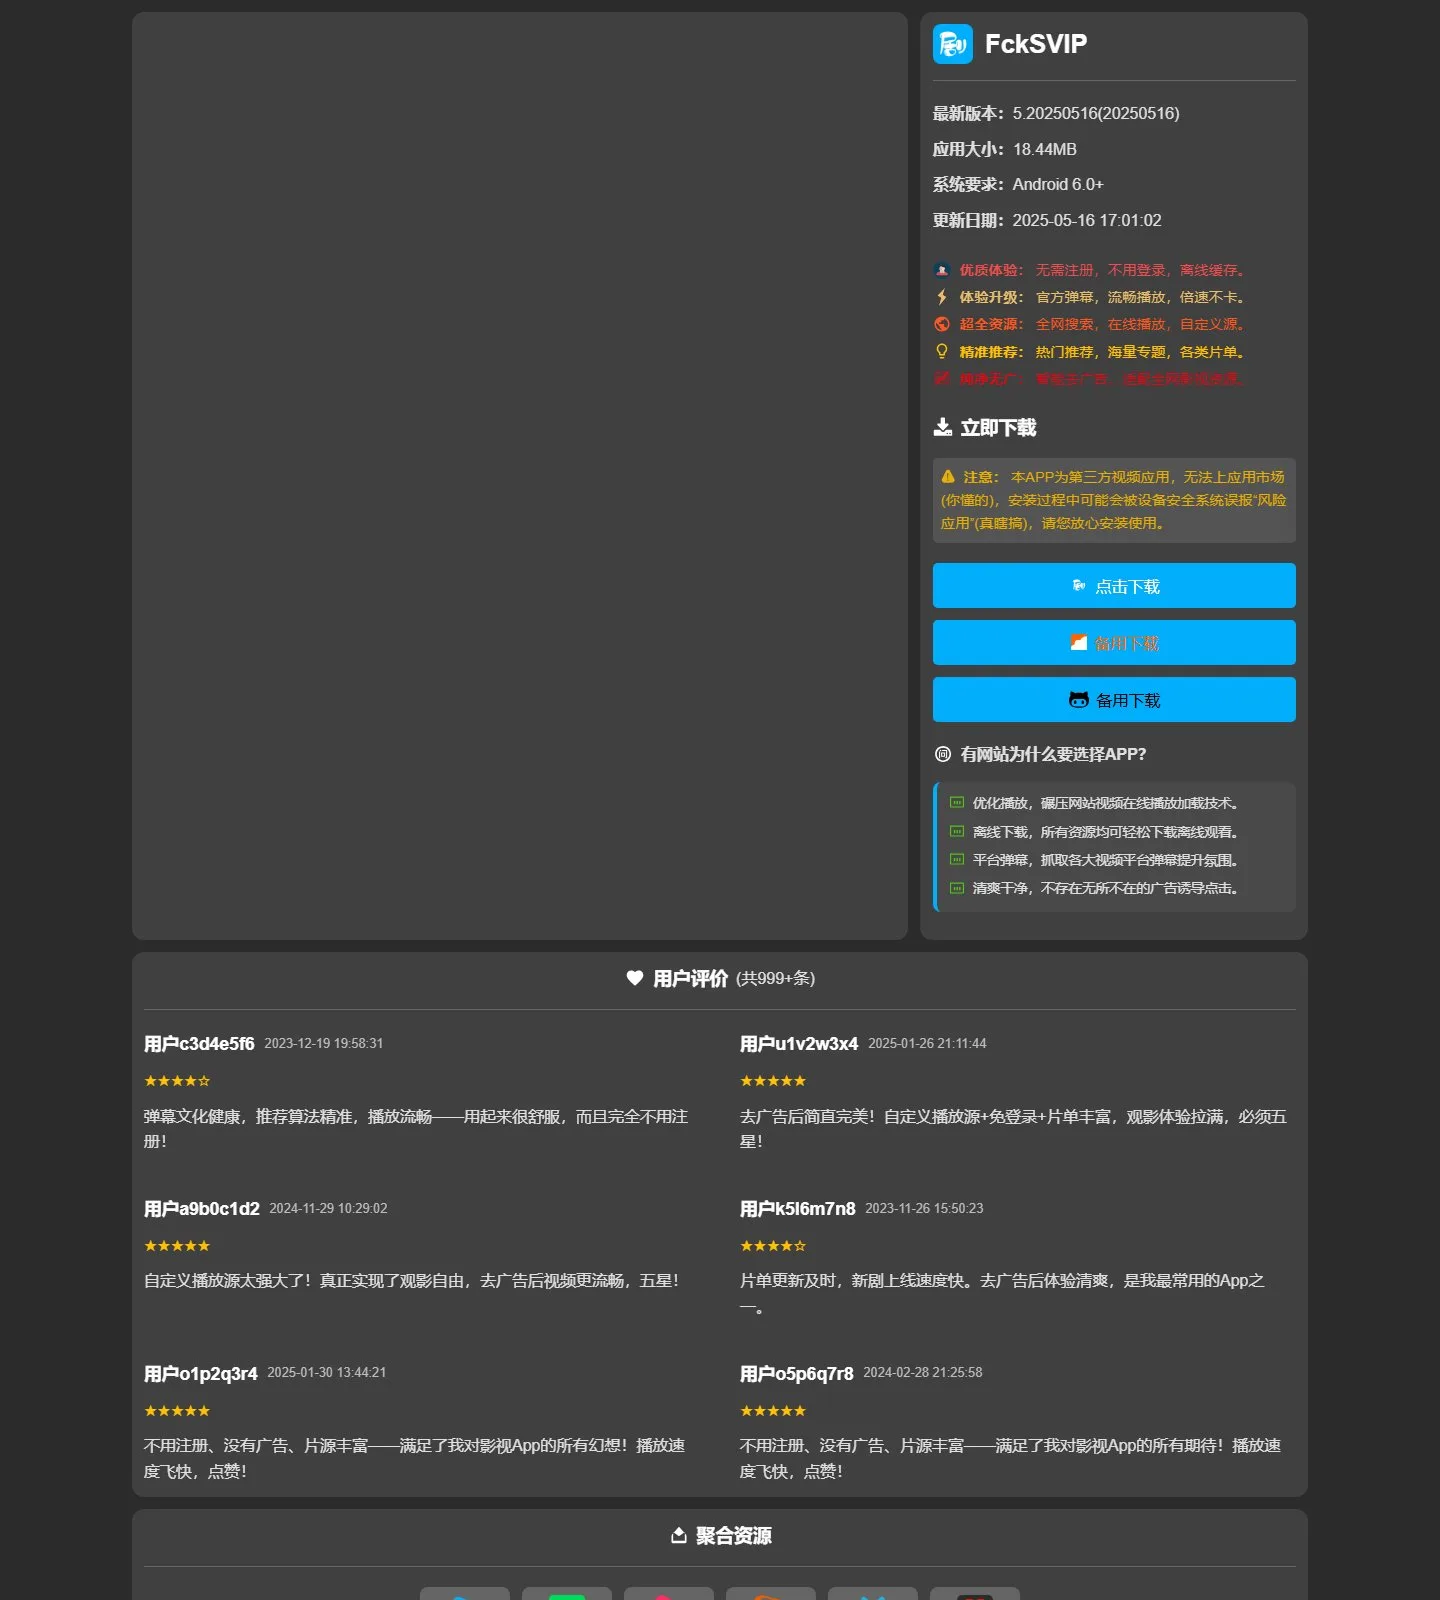Click the username 用户c3d4e5f6
1440x1600 pixels.
[x=199, y=1044]
